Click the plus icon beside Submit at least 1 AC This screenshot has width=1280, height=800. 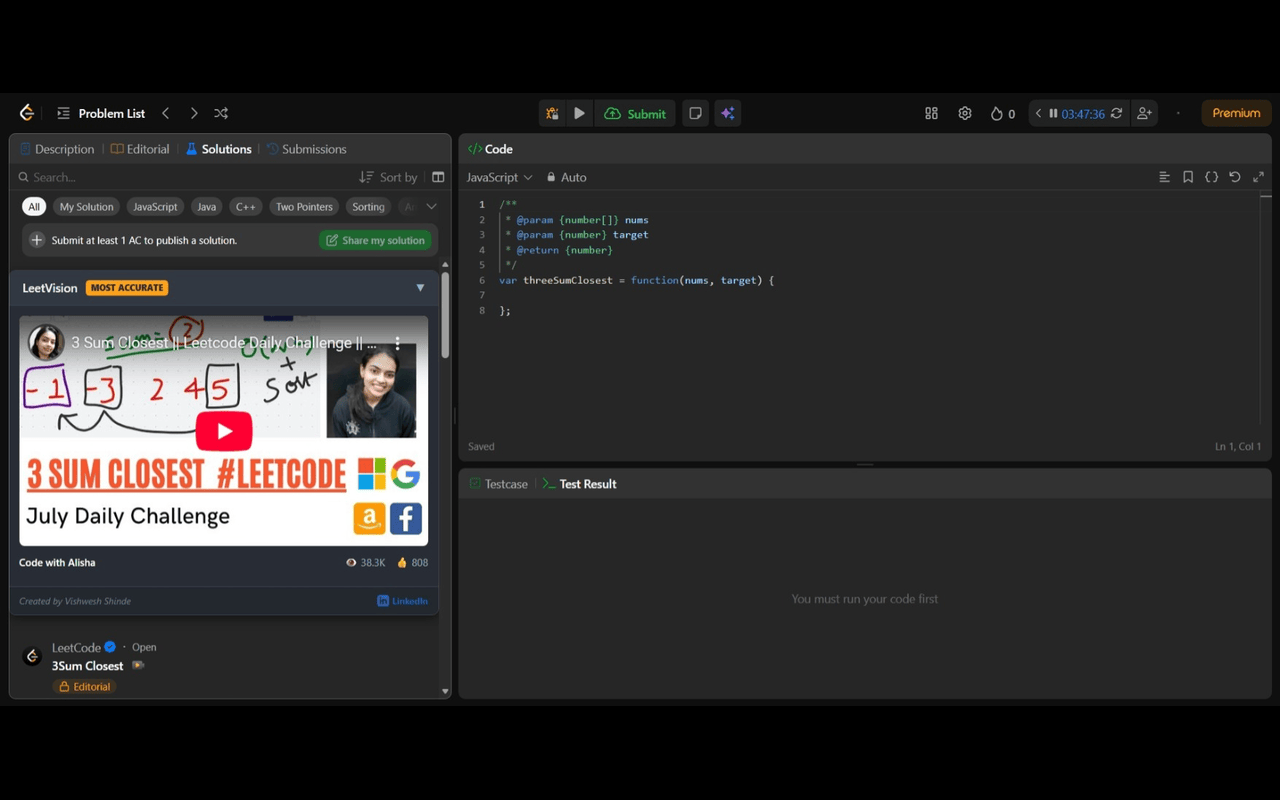pyautogui.click(x=37, y=240)
